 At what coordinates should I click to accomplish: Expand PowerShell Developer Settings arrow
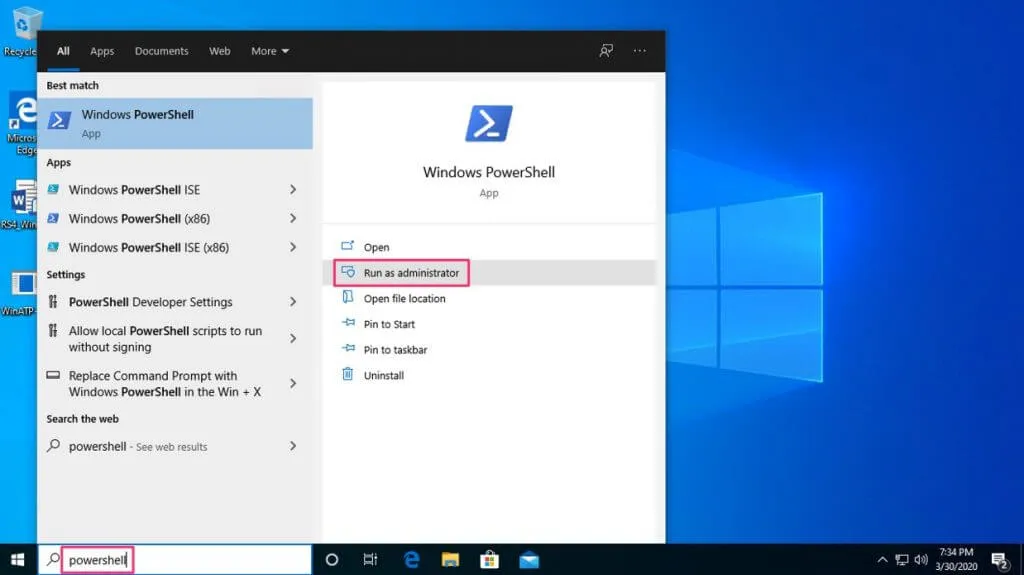tap(293, 302)
